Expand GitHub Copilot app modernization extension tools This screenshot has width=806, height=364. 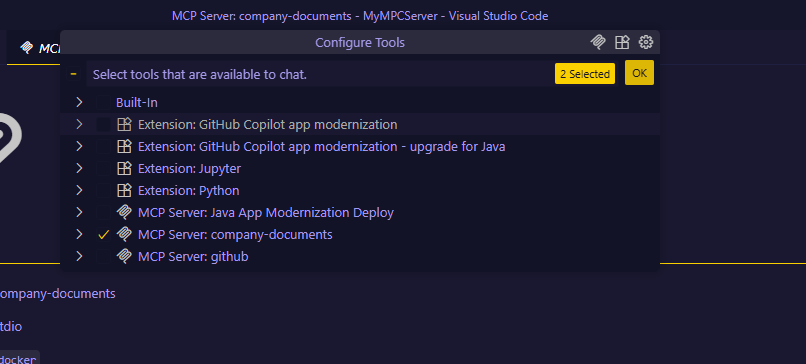coord(79,124)
